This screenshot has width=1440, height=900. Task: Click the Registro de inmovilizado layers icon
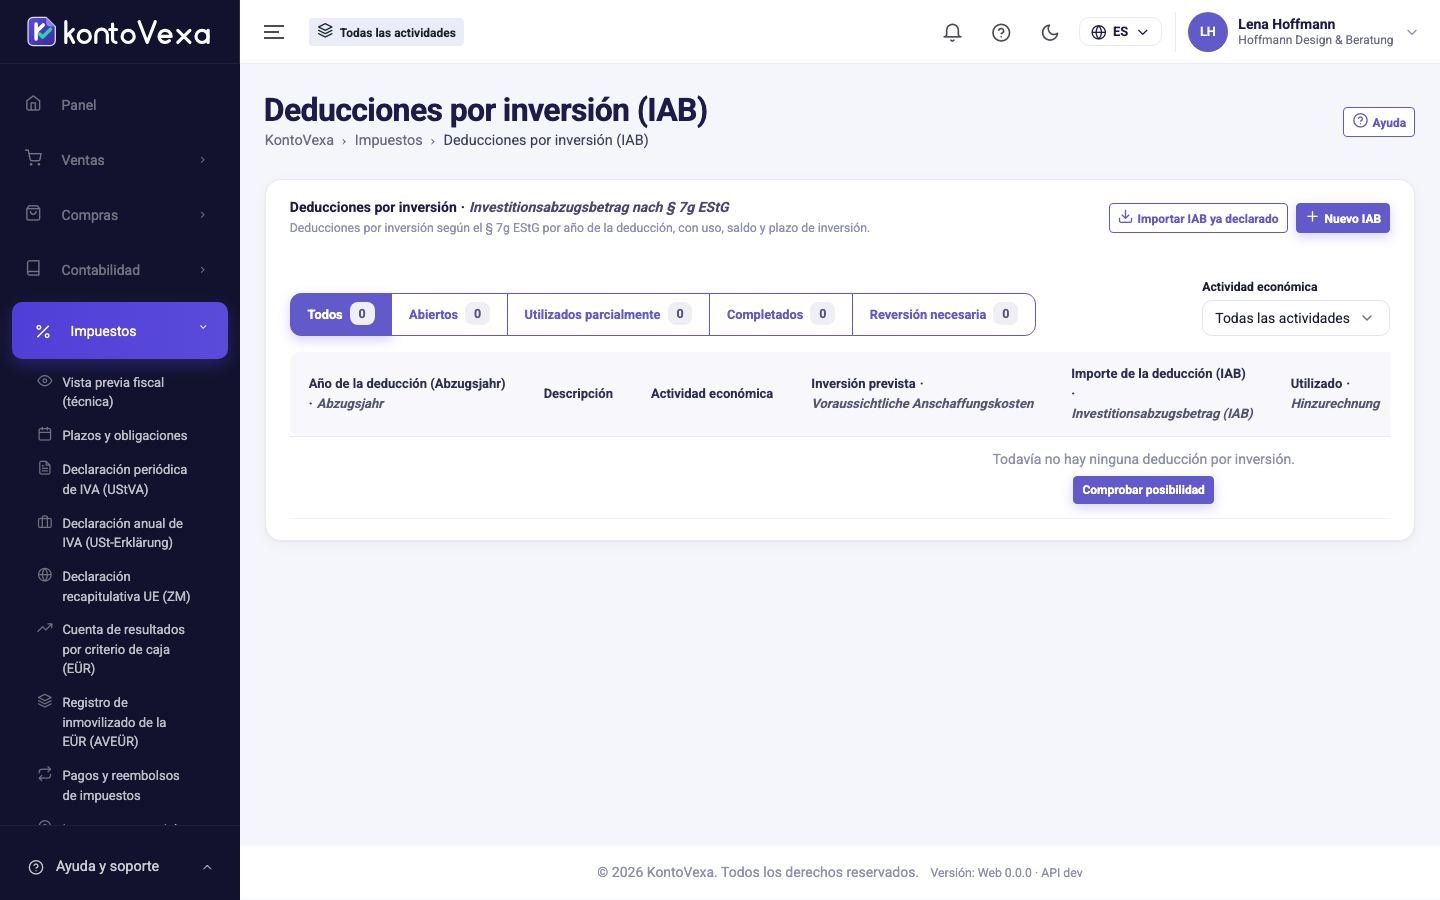[x=45, y=701]
